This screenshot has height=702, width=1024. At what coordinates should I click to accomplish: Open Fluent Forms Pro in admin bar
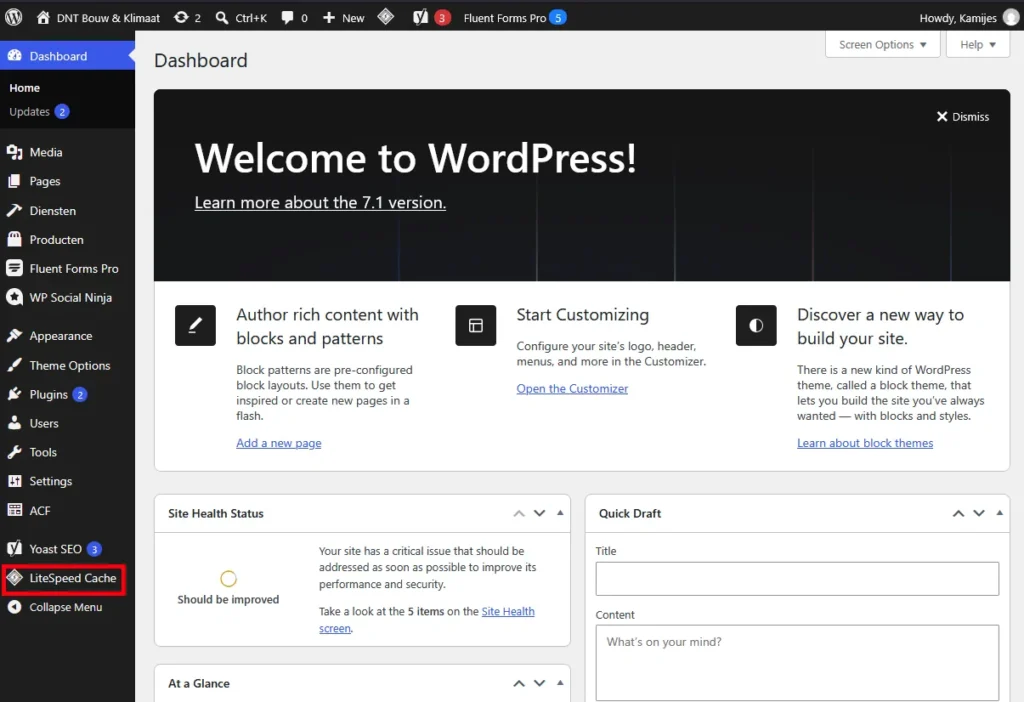coord(515,18)
